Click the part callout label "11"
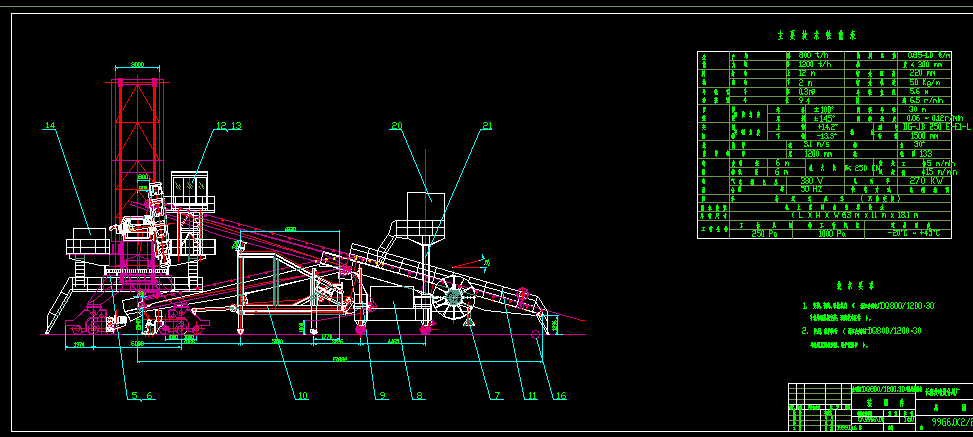This screenshot has width=973, height=437. point(531,395)
